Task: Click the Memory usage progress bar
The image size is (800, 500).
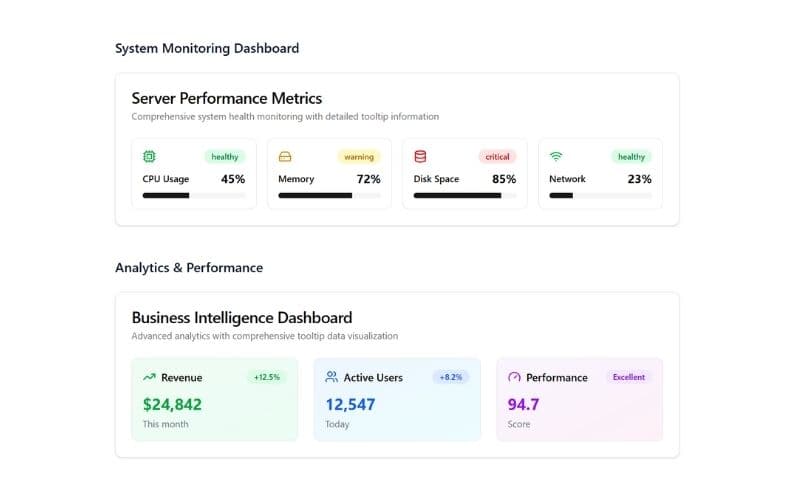Action: point(329,196)
